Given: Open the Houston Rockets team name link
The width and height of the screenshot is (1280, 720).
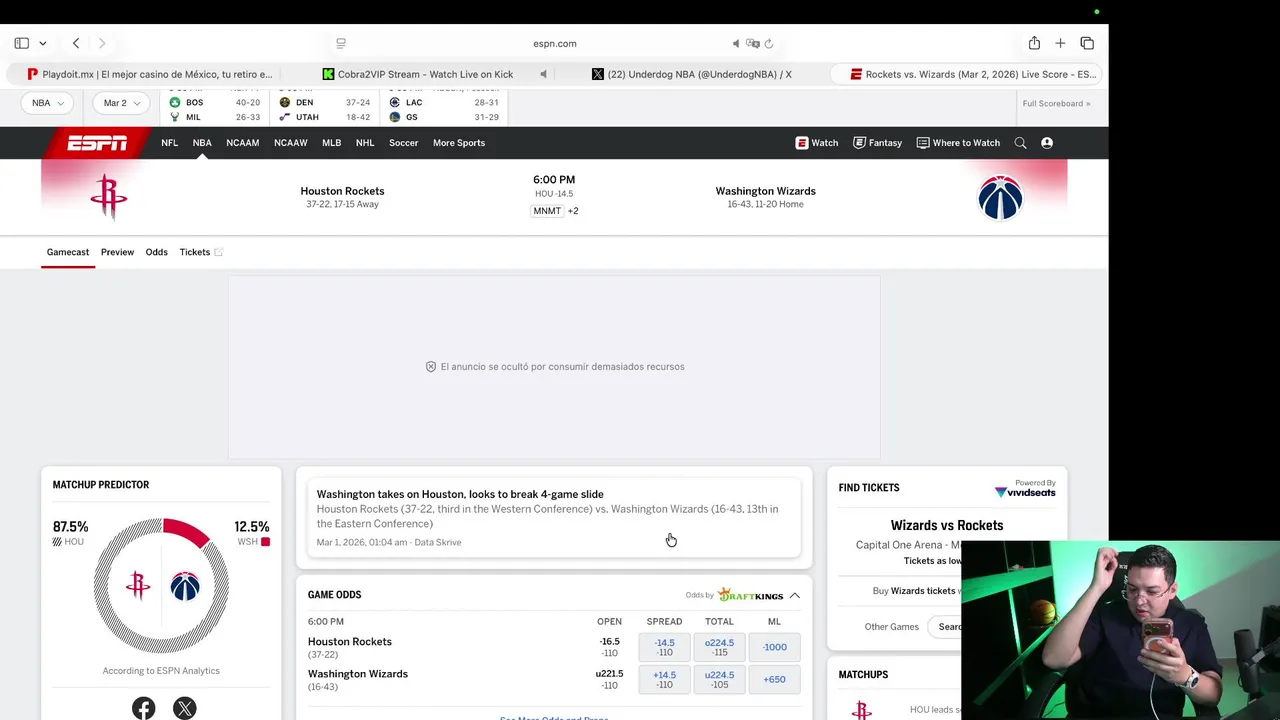Looking at the screenshot, I should coord(342,191).
